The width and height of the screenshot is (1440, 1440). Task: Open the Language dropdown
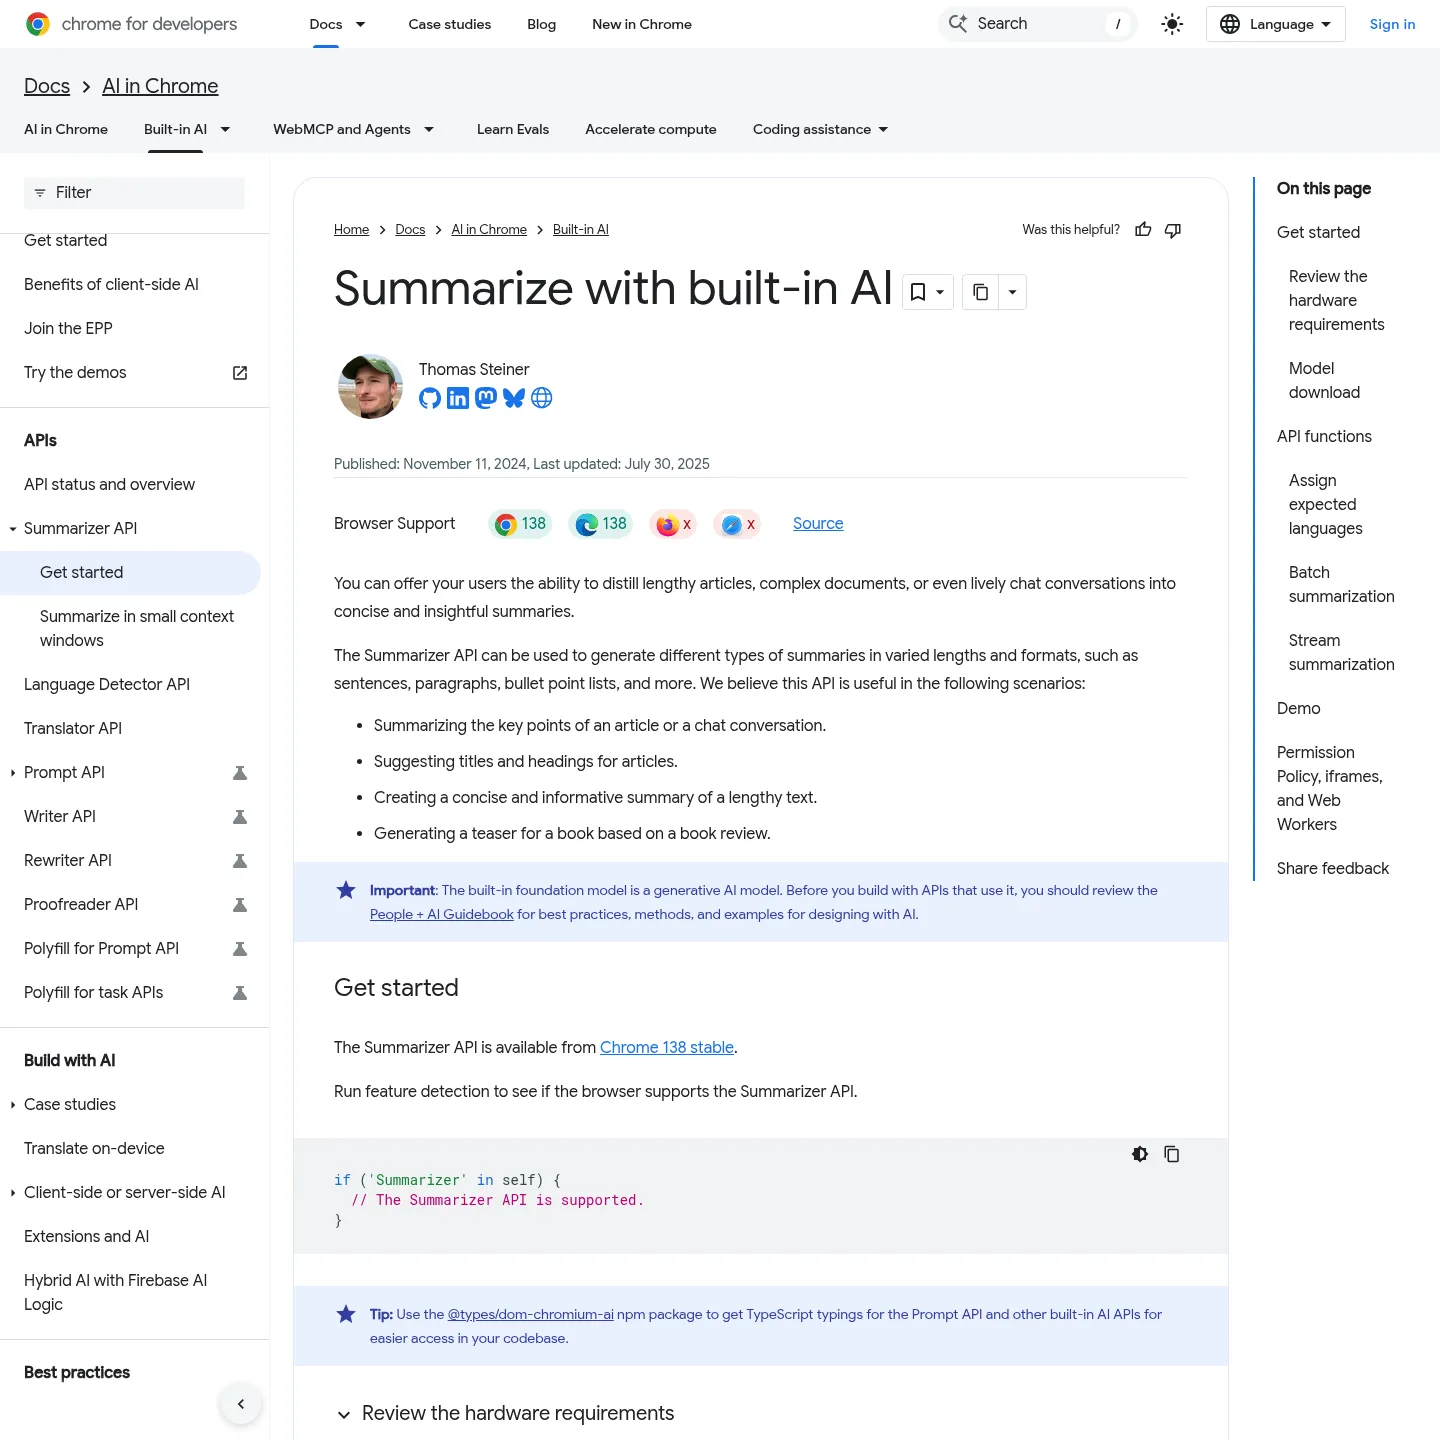[x=1276, y=24]
